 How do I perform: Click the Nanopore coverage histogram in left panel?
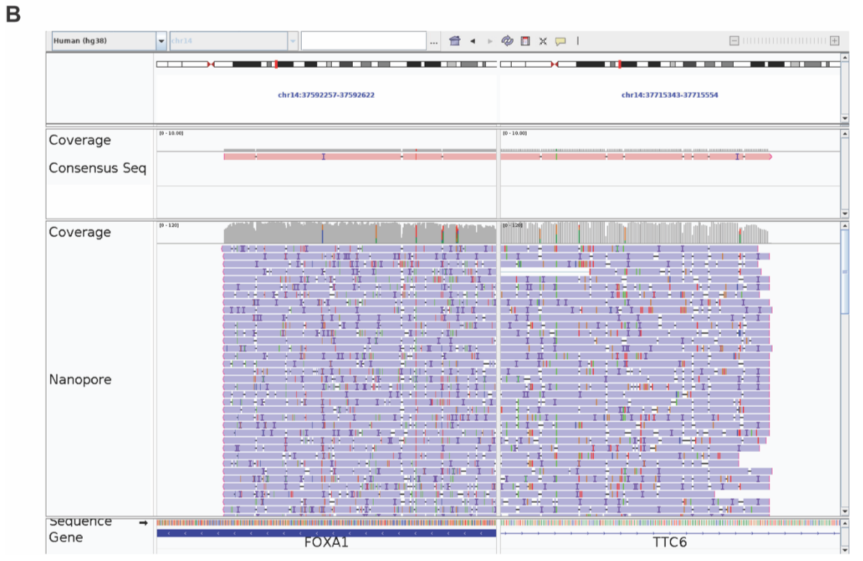click(360, 233)
